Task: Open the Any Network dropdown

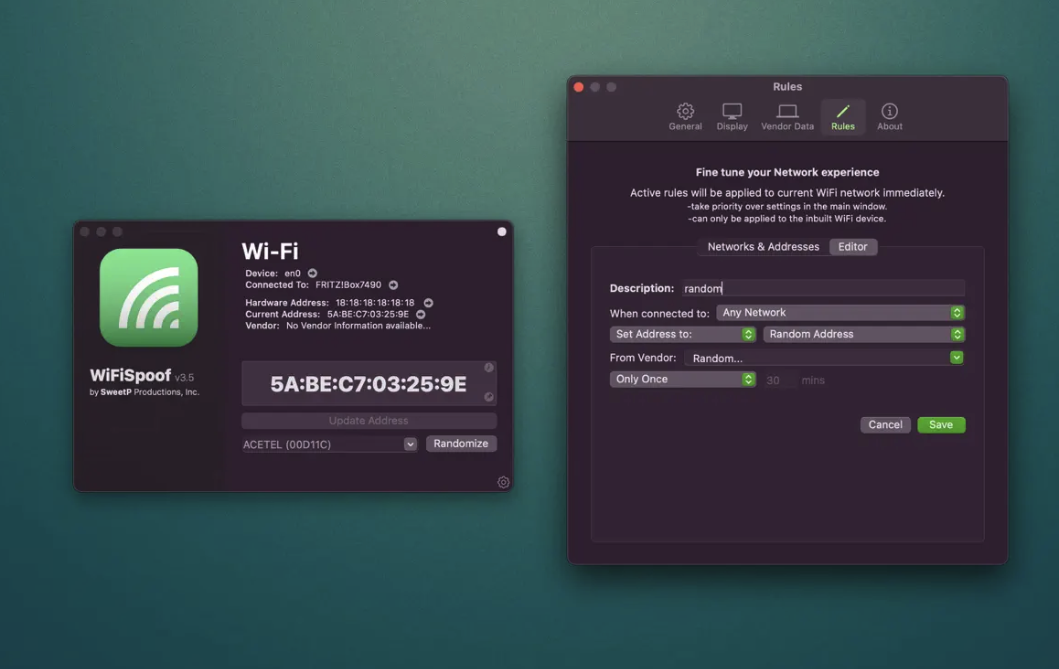Action: [840, 313]
